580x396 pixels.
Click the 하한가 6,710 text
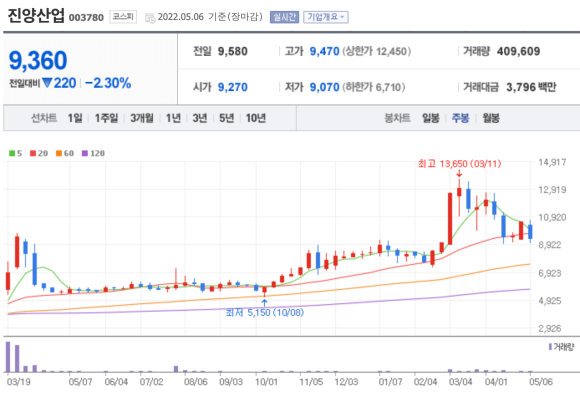click(x=374, y=87)
